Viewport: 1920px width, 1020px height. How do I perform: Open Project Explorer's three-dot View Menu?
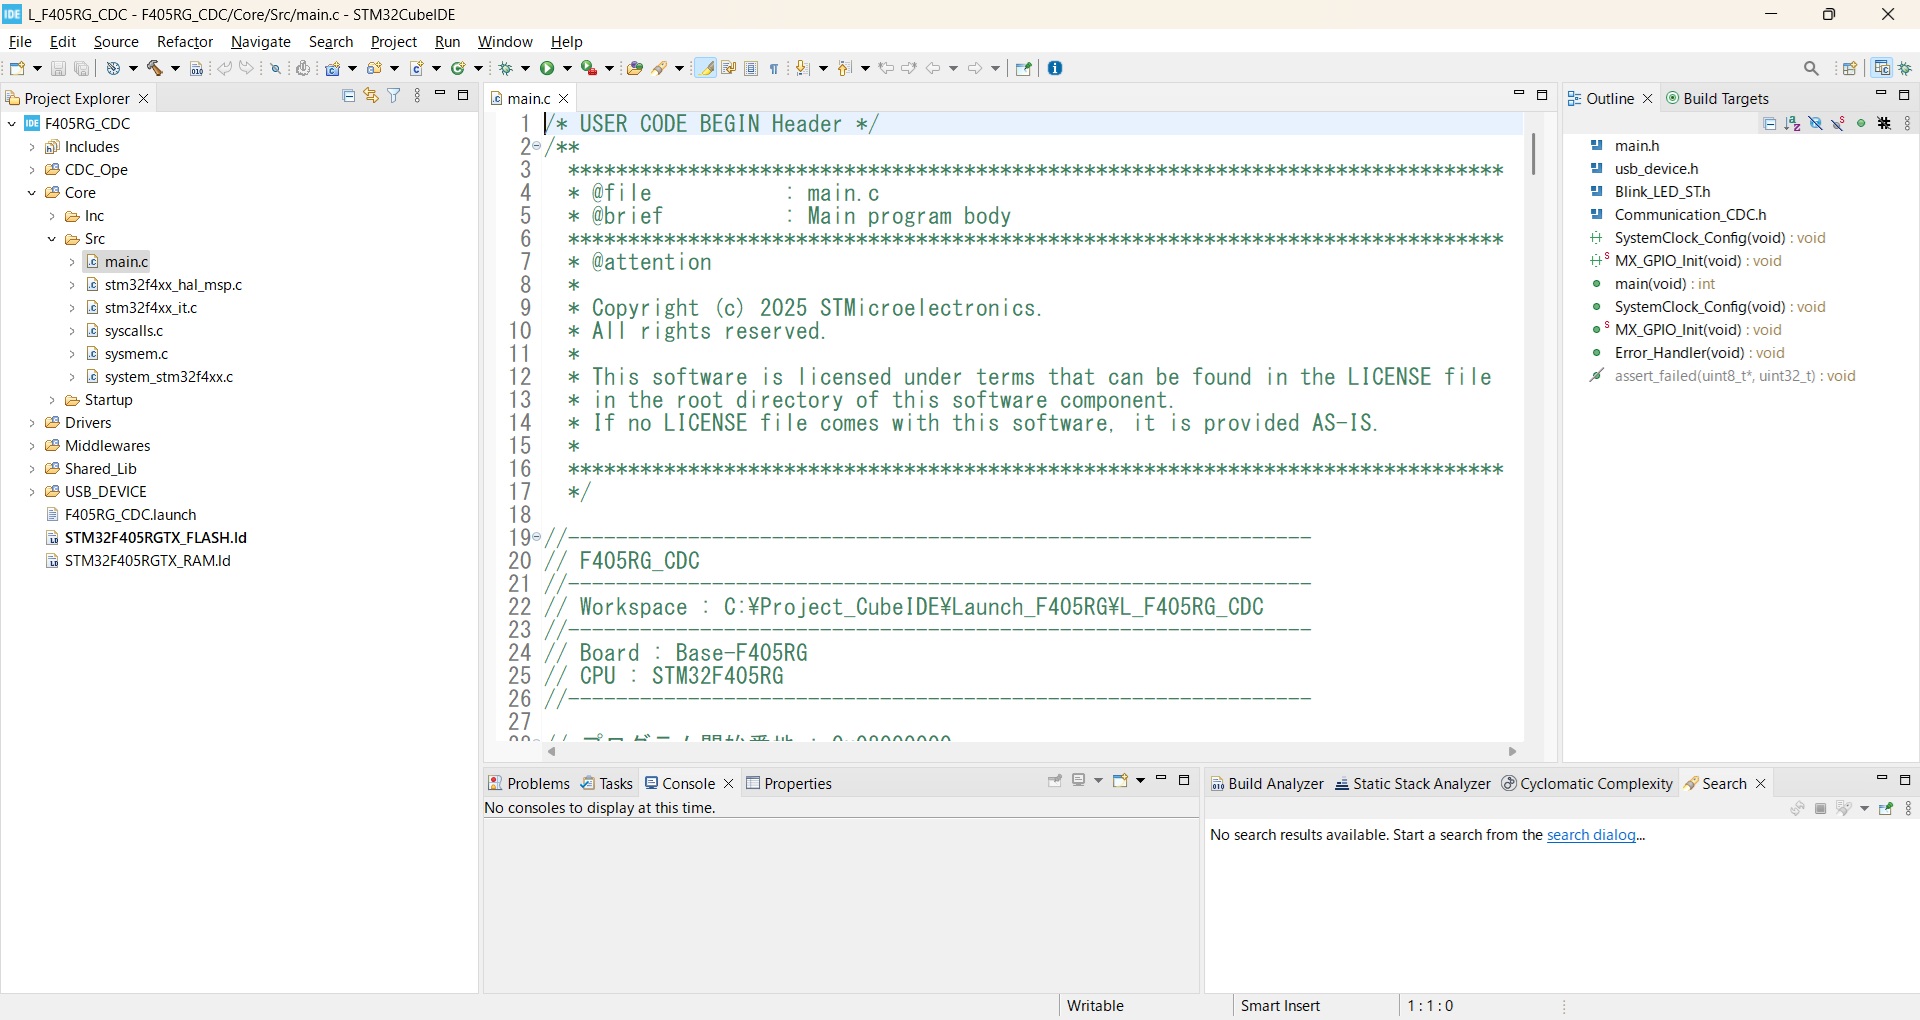[x=418, y=96]
